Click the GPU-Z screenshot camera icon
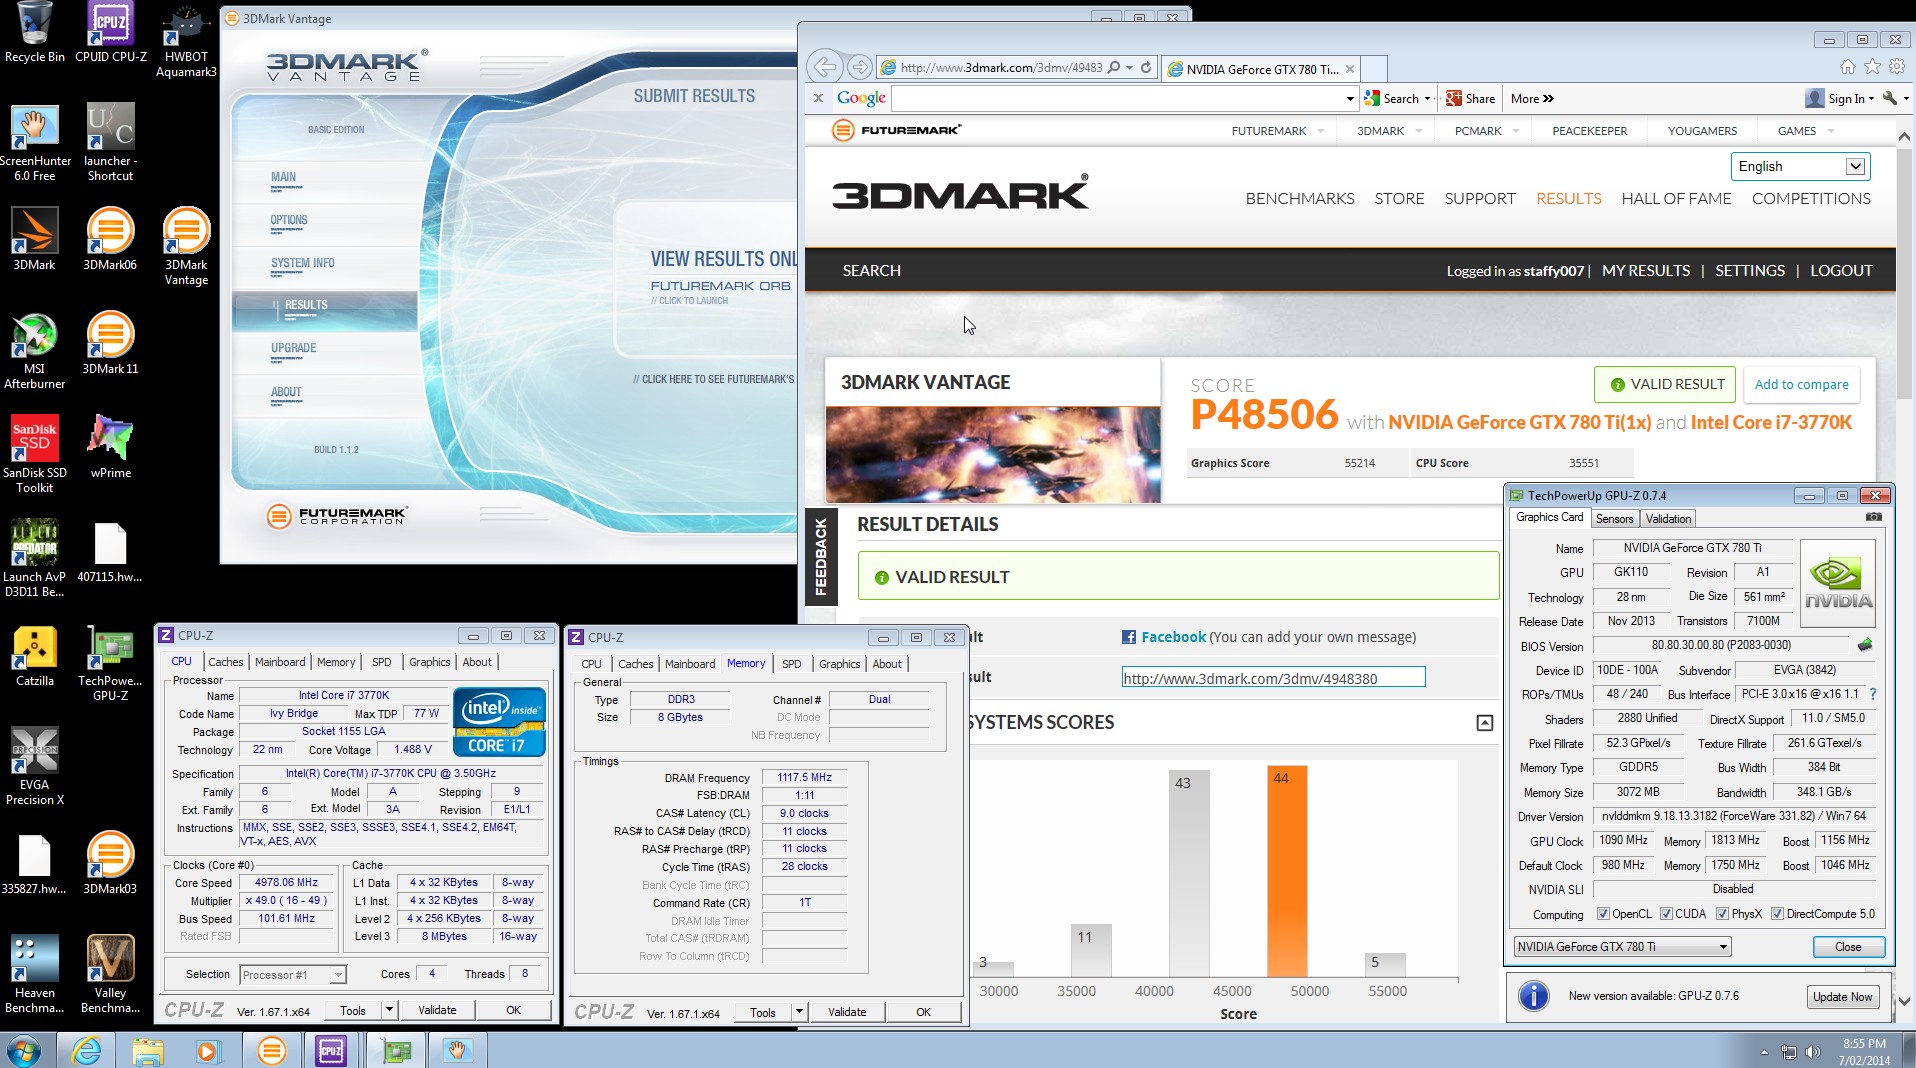 click(1873, 518)
